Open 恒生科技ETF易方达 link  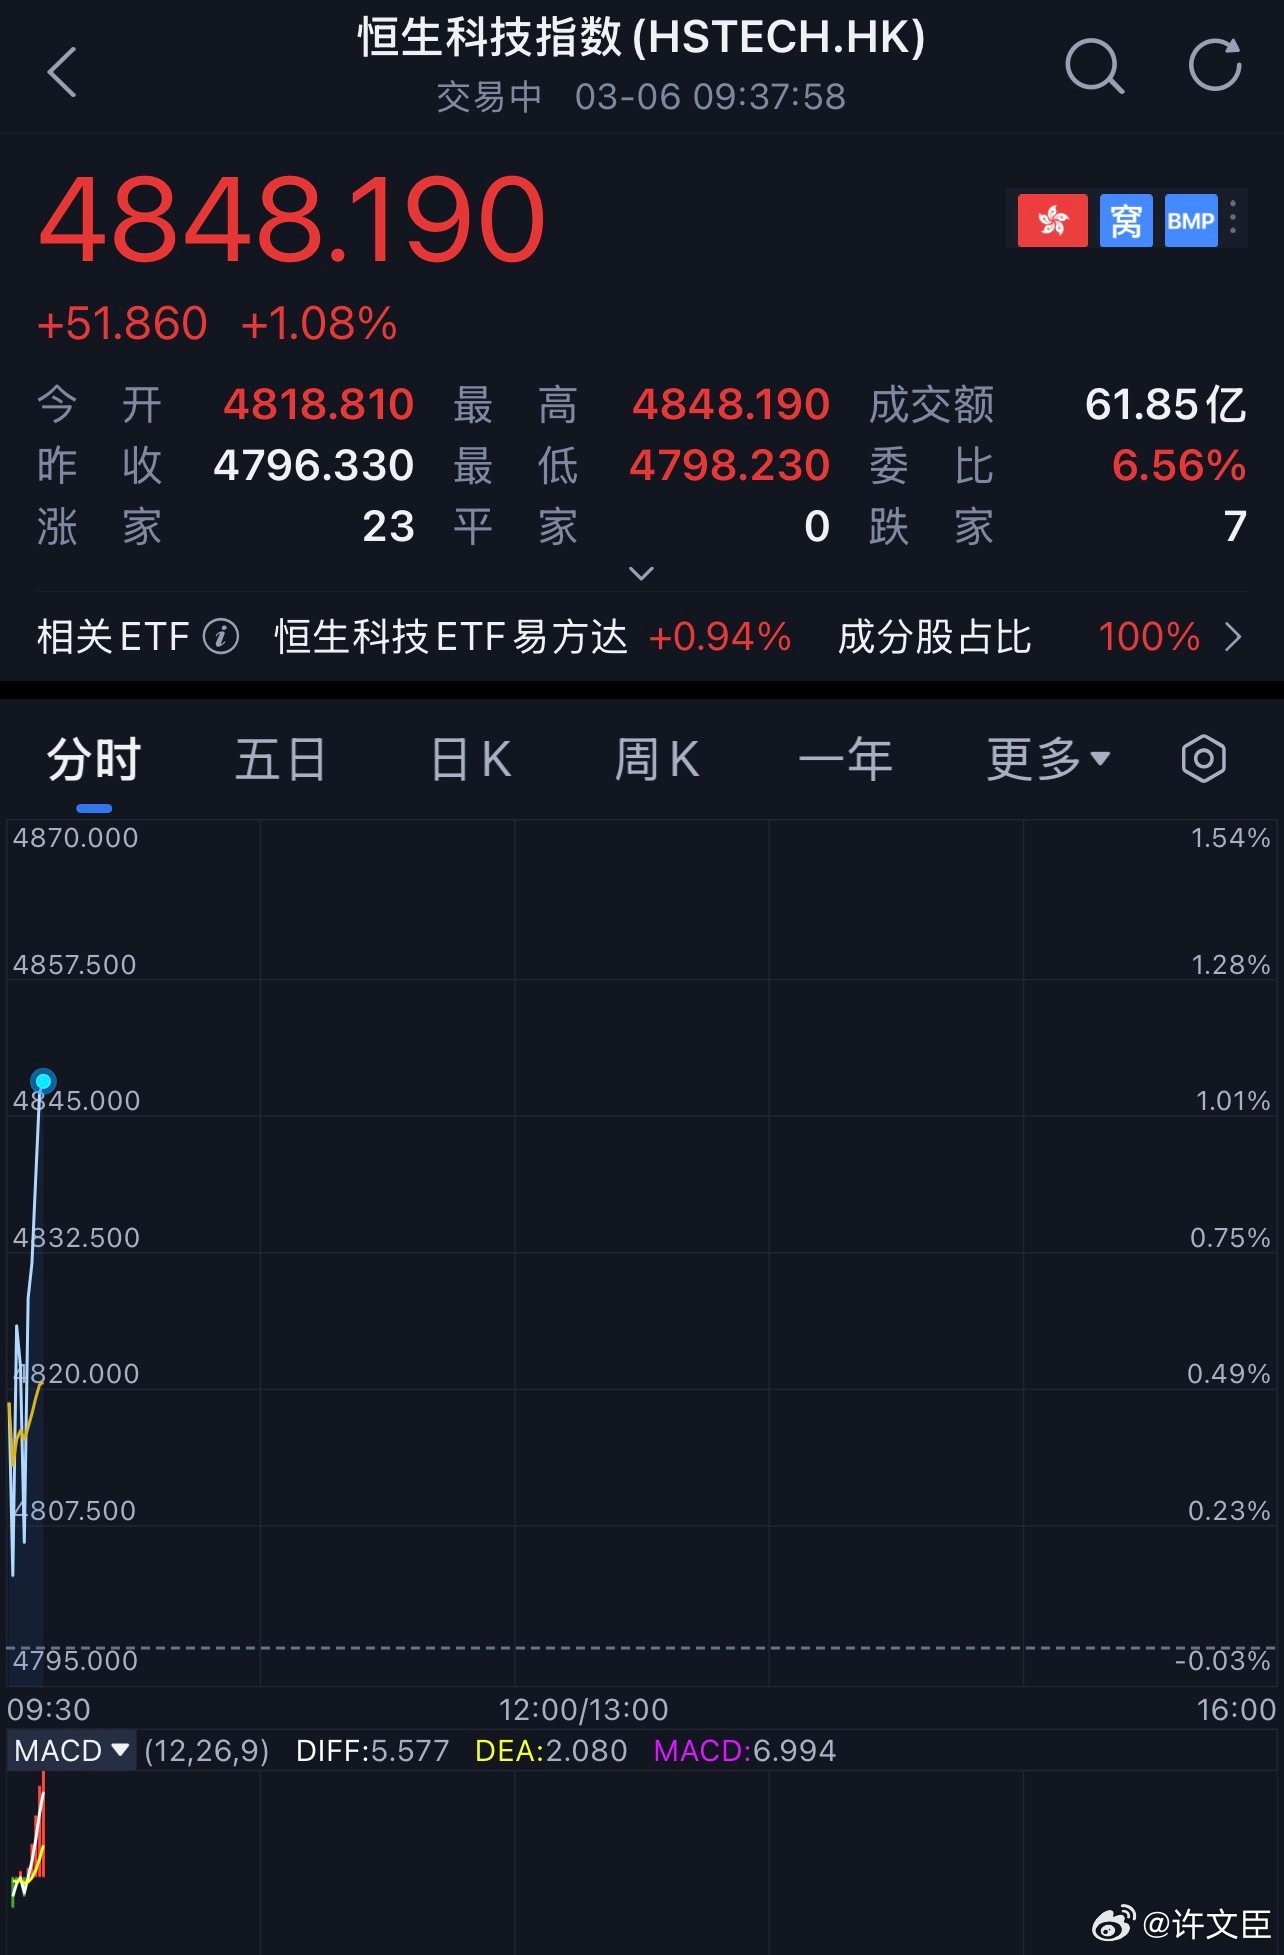(451, 636)
